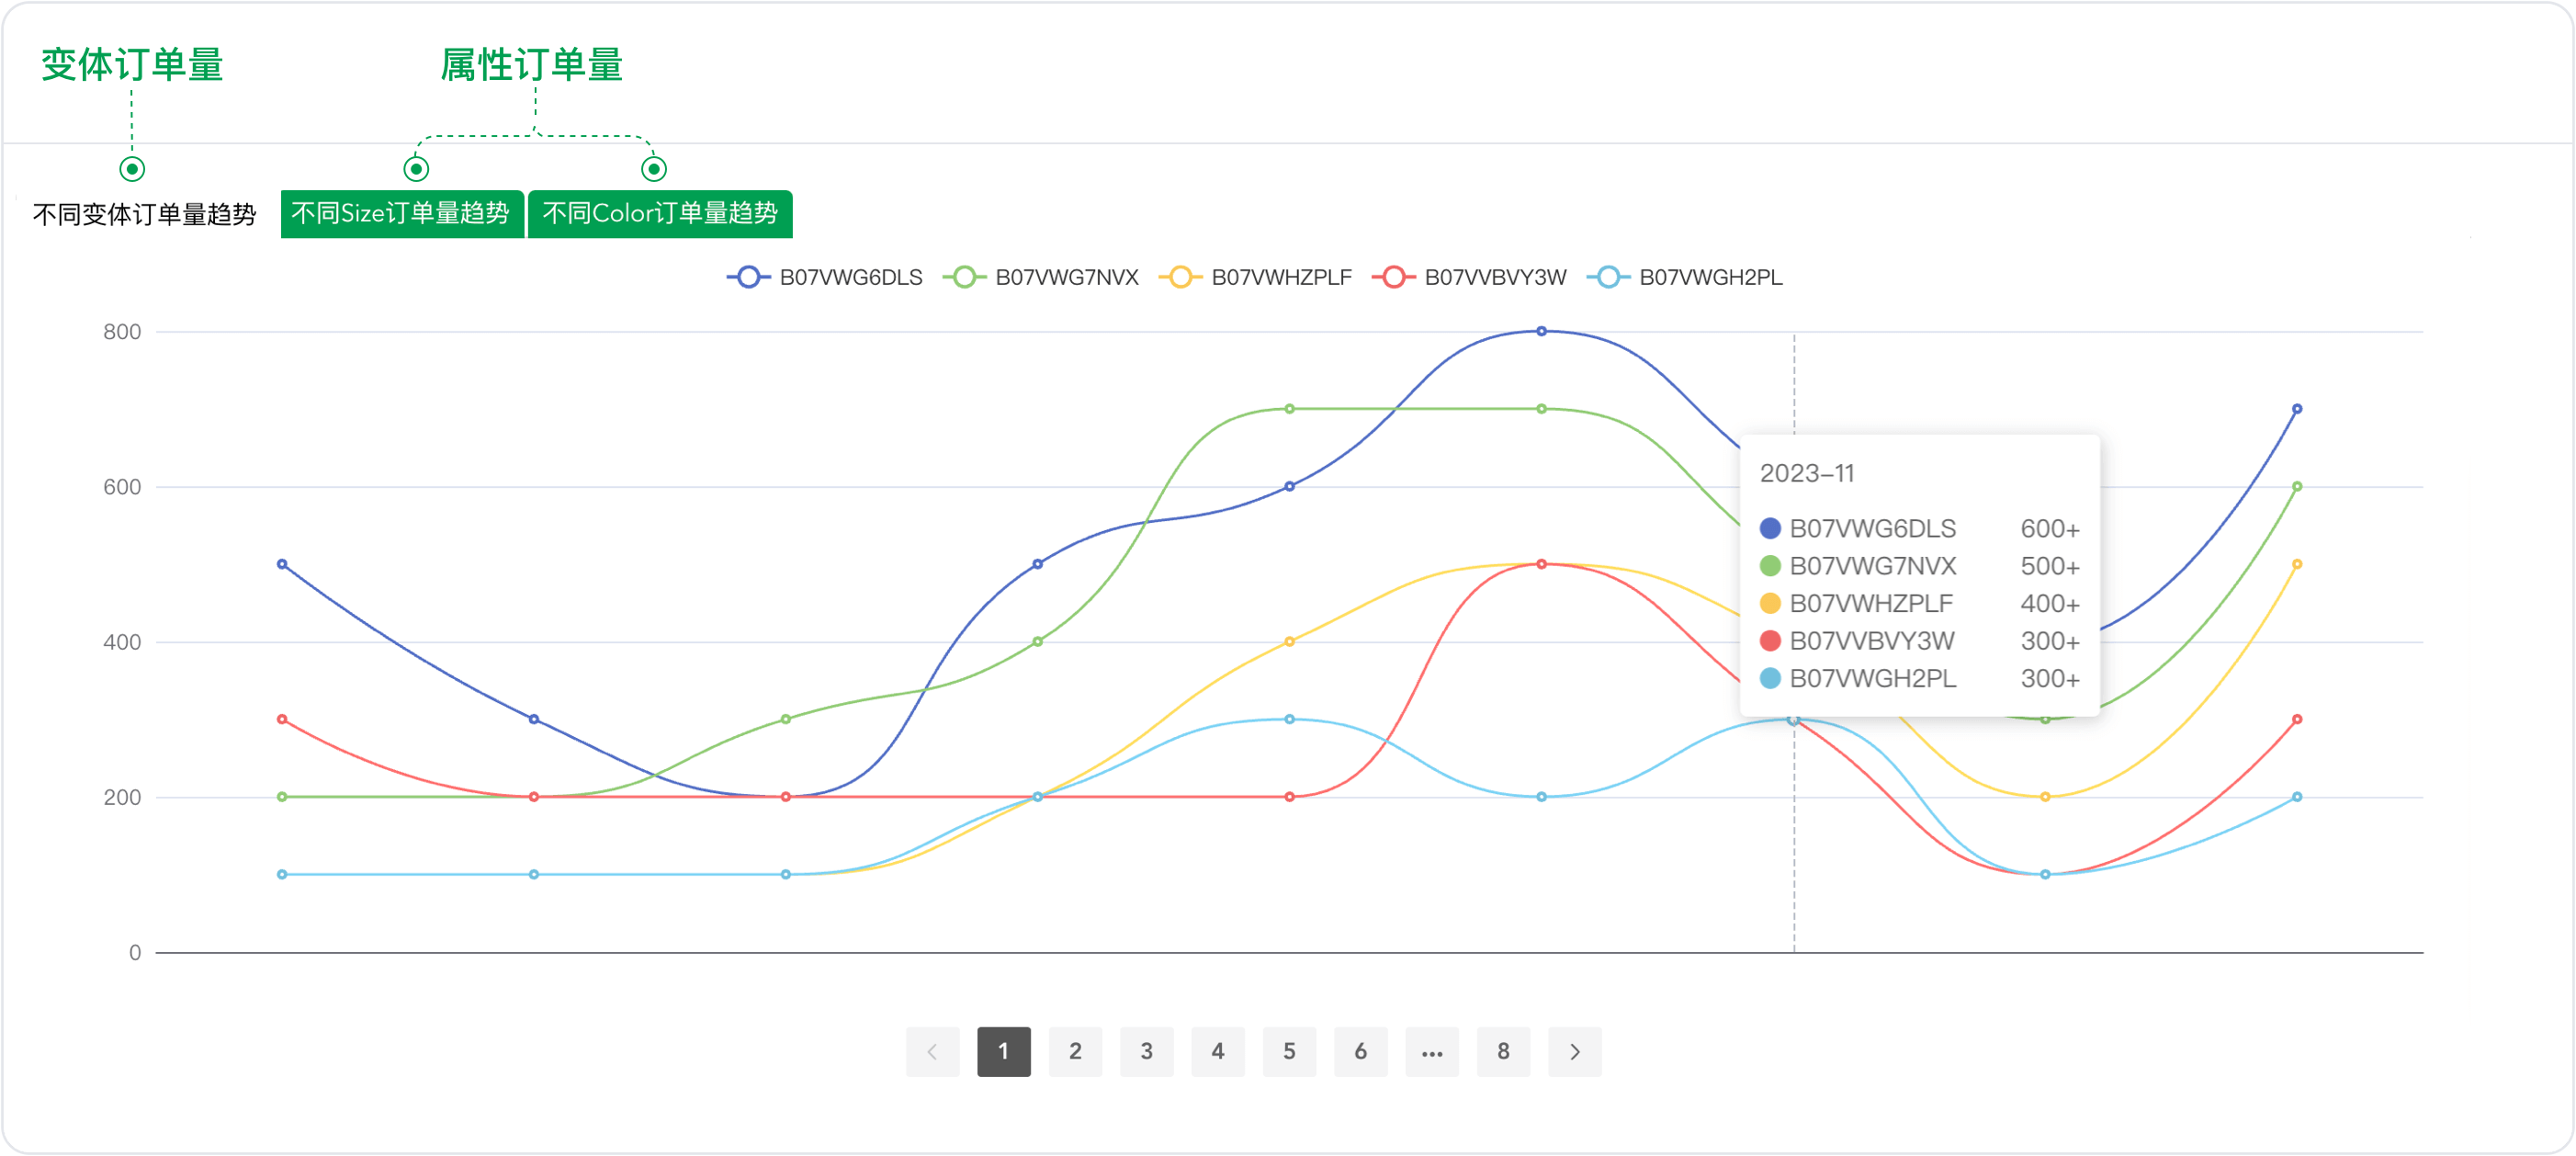Open page 5 of results

pyautogui.click(x=1289, y=1051)
